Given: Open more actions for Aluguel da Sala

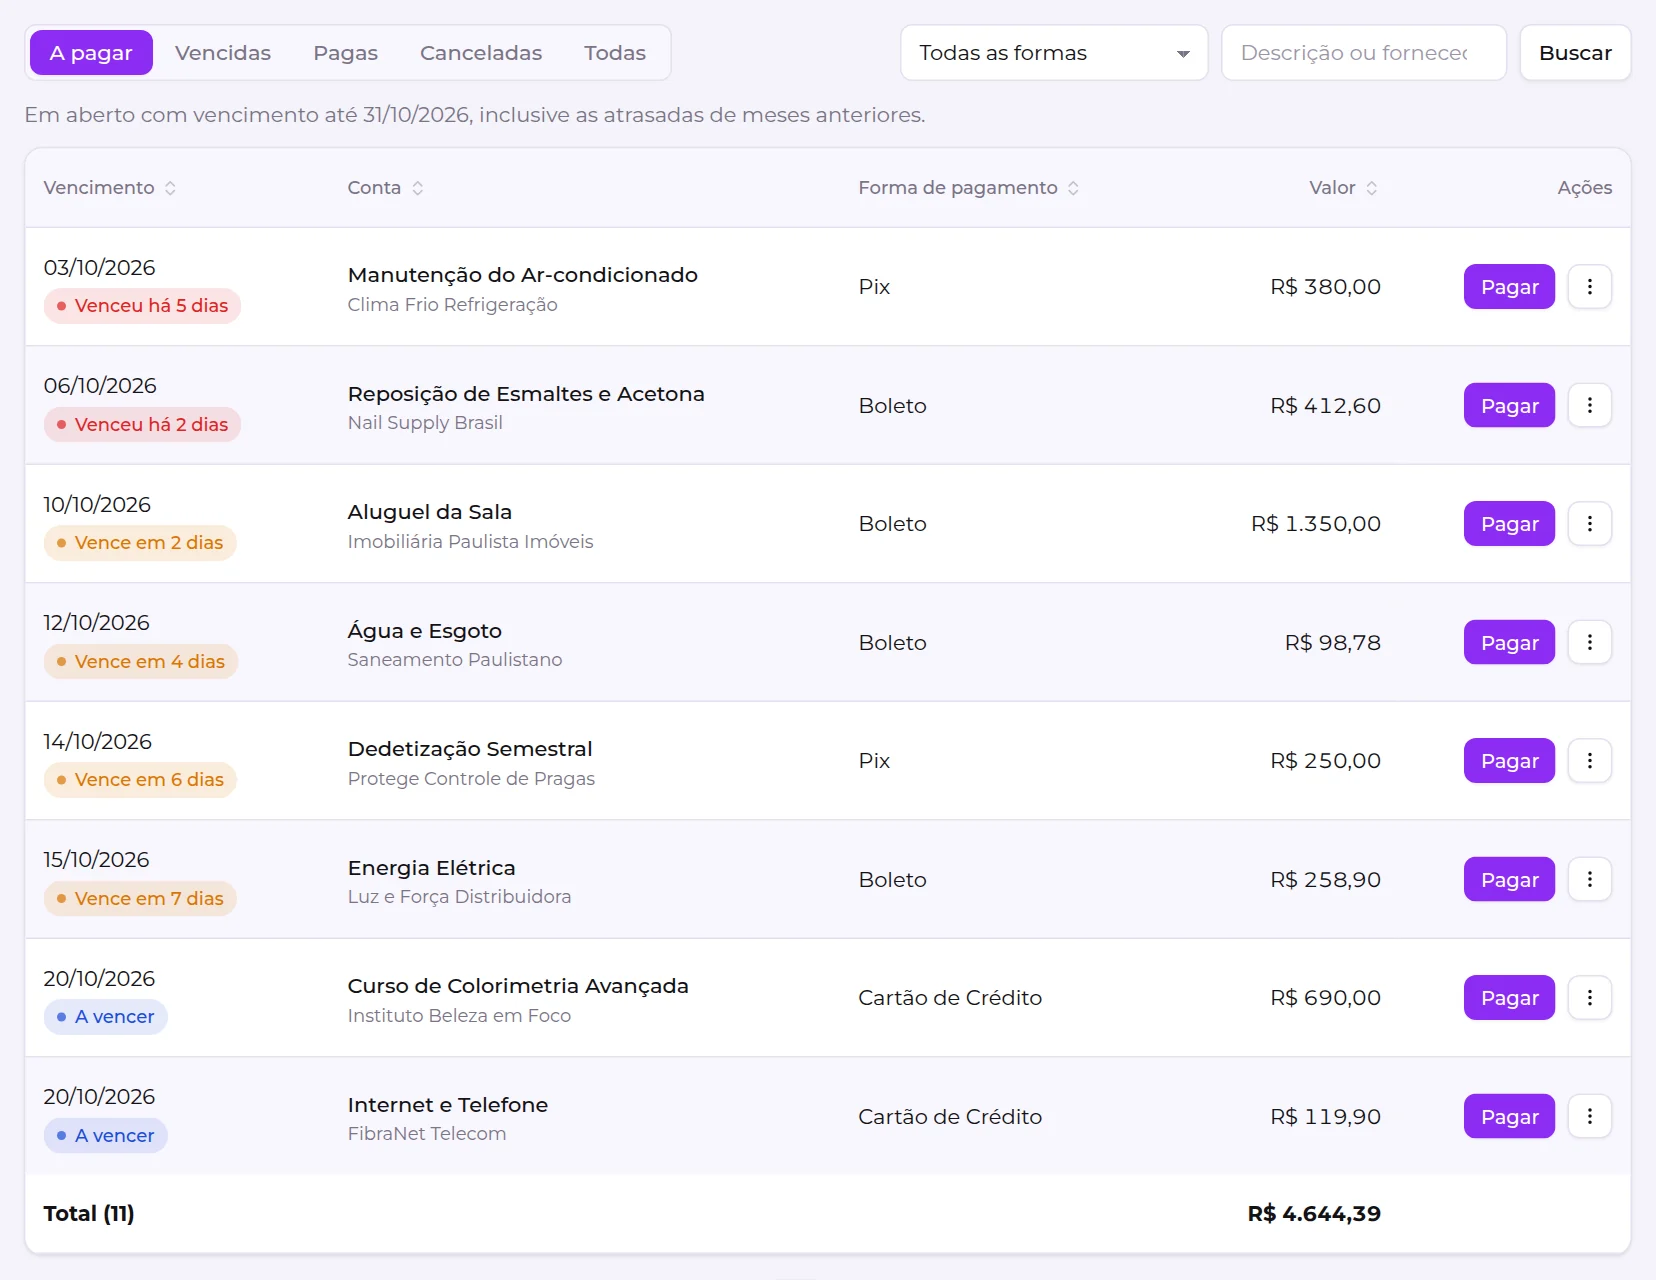Looking at the screenshot, I should point(1589,524).
